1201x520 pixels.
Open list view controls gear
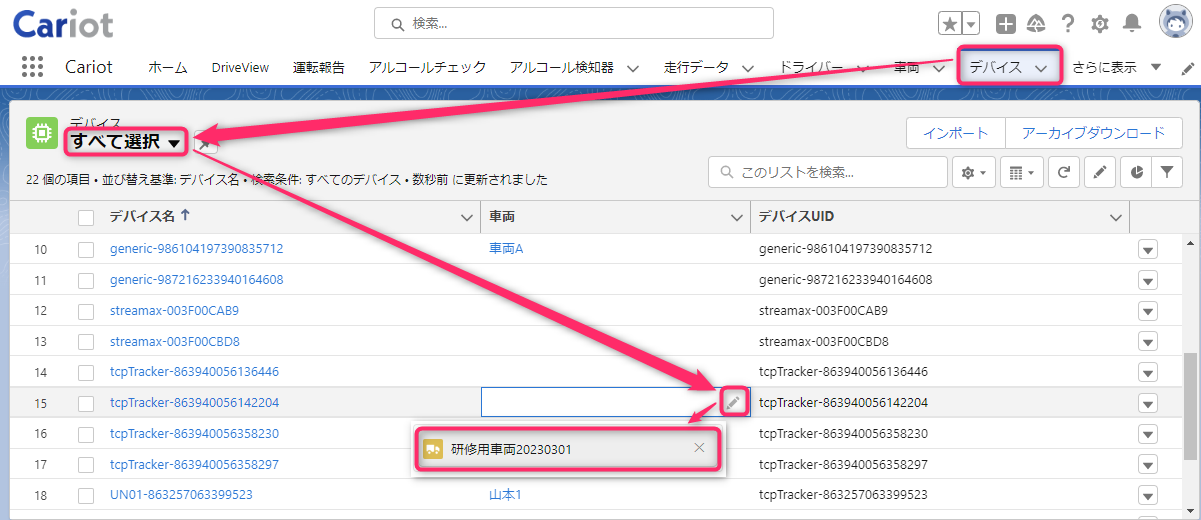tap(974, 172)
